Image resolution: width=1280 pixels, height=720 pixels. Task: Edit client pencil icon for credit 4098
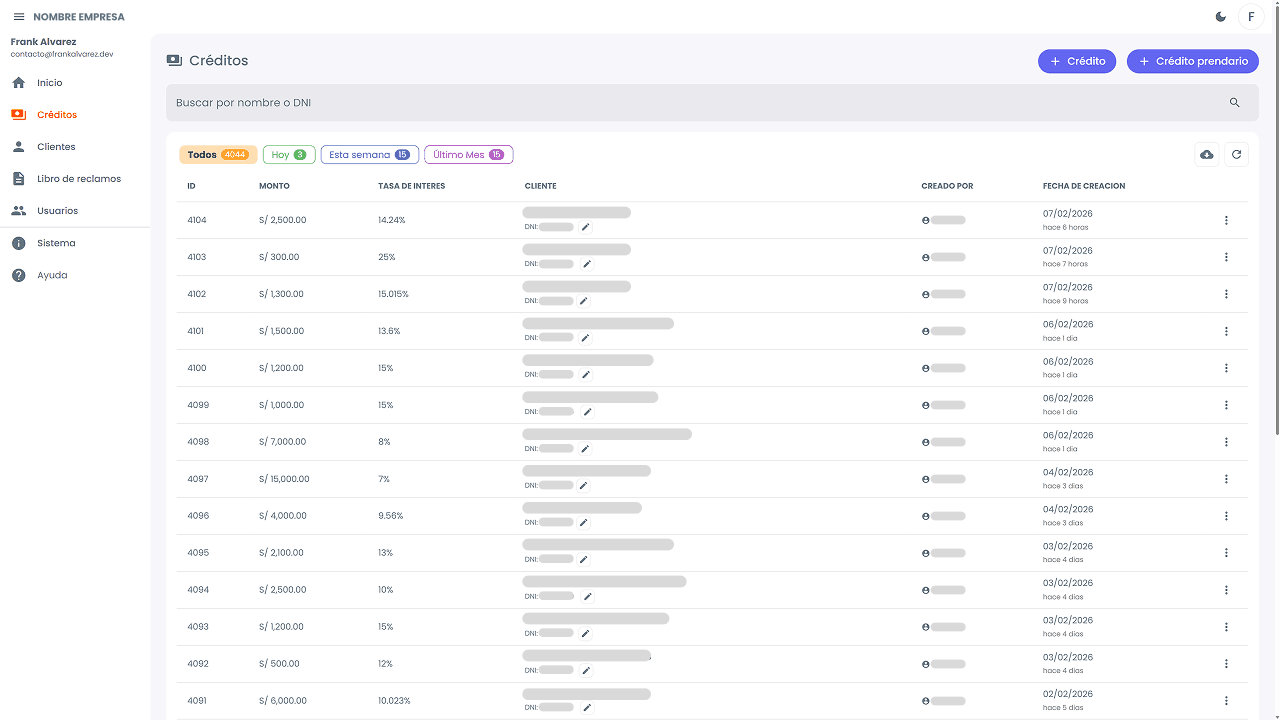[x=586, y=449]
